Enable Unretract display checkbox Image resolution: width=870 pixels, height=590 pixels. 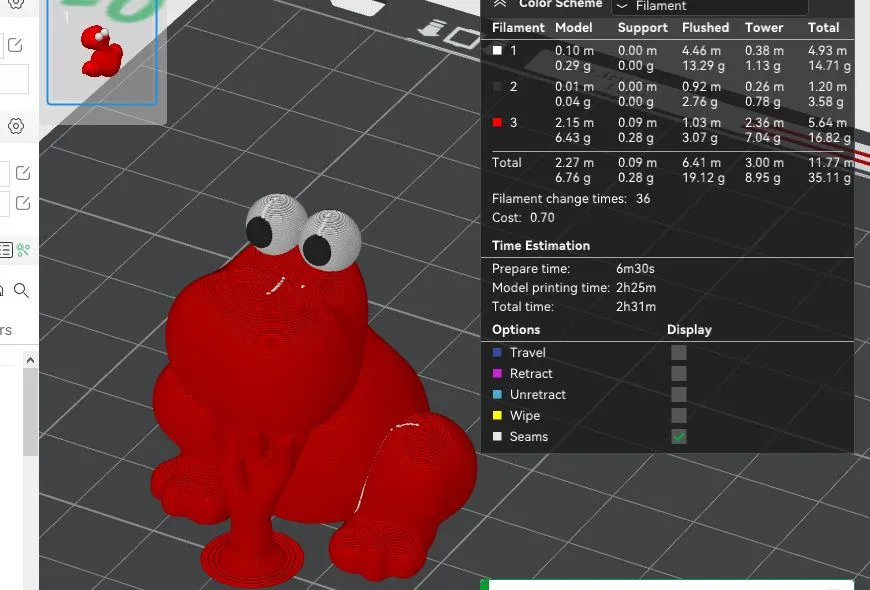tap(679, 394)
